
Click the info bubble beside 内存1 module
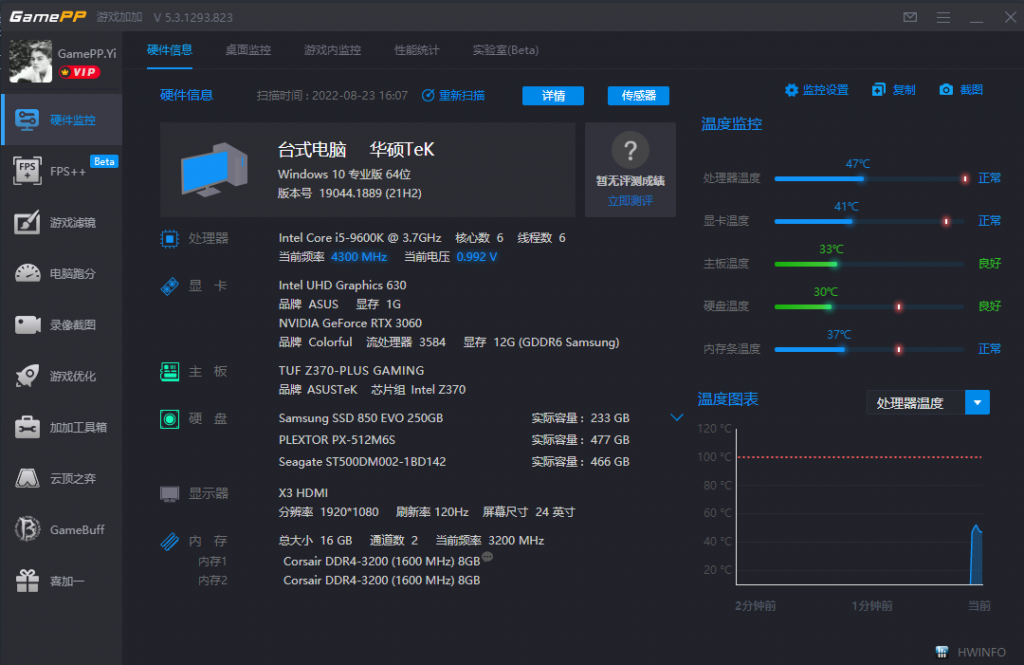(487, 557)
